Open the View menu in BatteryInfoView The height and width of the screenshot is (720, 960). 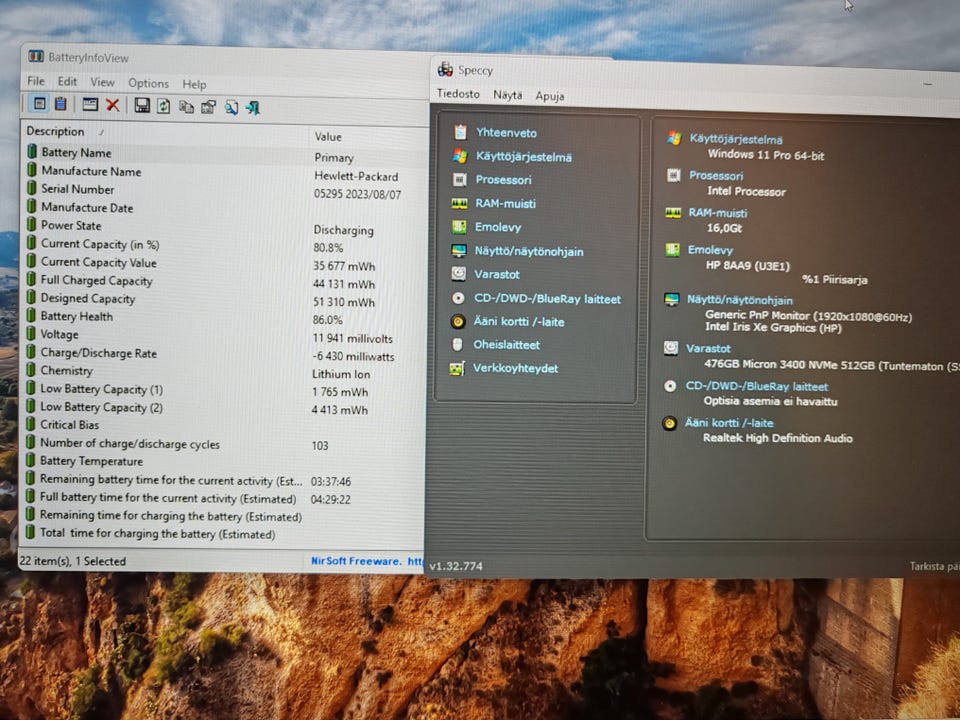102,83
